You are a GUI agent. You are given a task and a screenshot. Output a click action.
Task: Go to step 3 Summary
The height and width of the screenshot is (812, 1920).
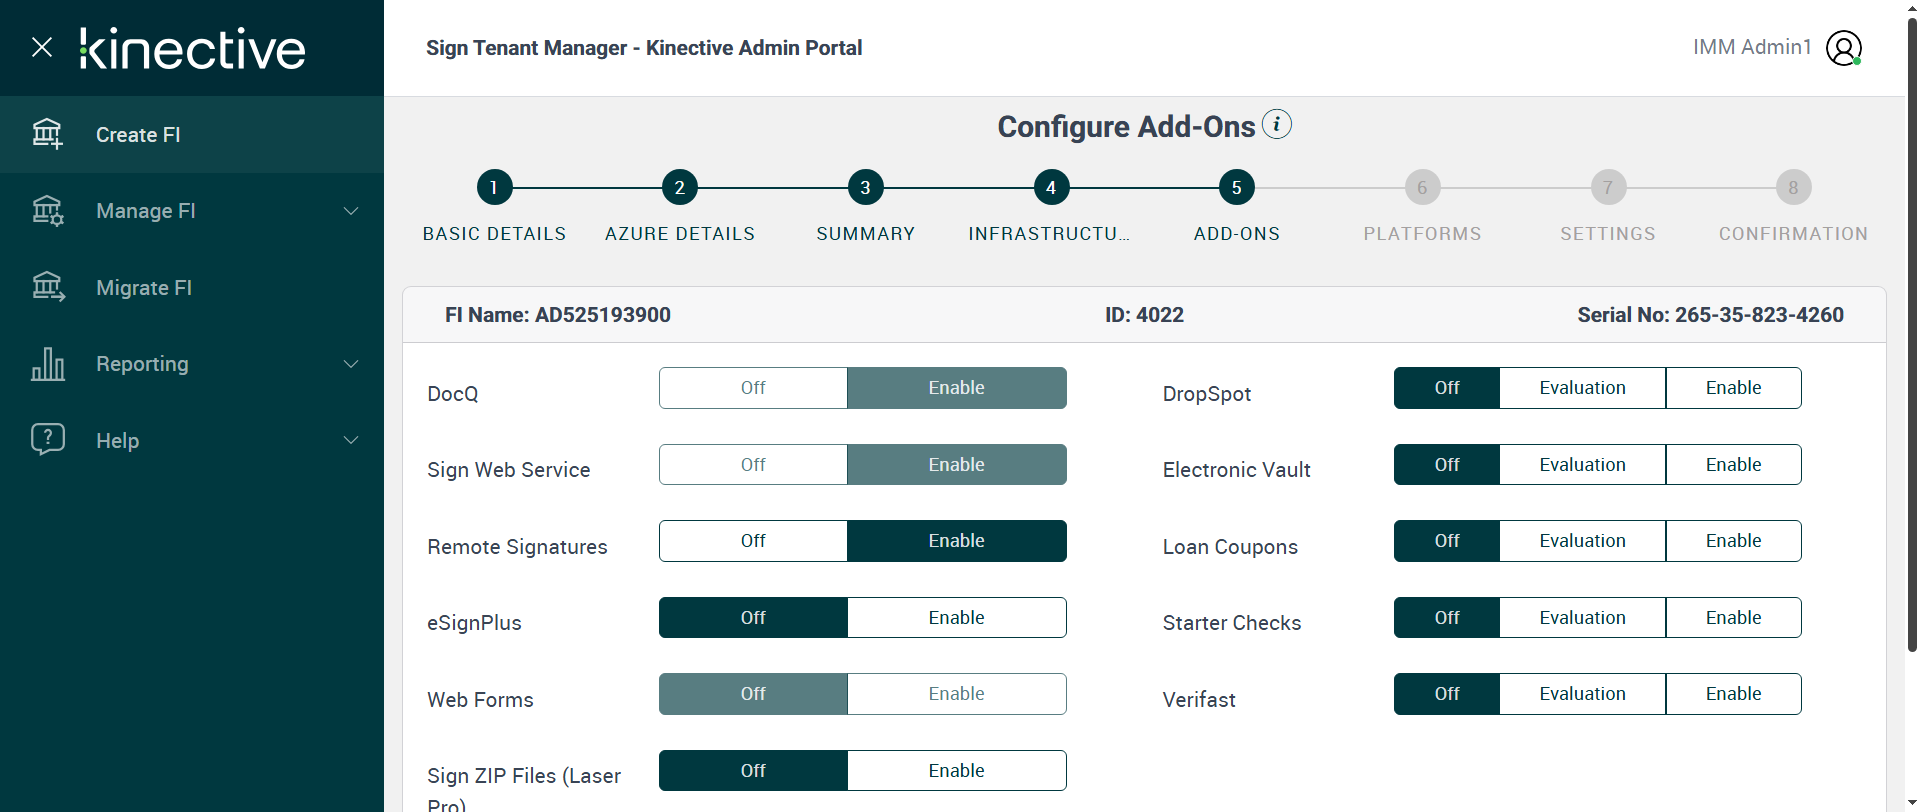[865, 188]
